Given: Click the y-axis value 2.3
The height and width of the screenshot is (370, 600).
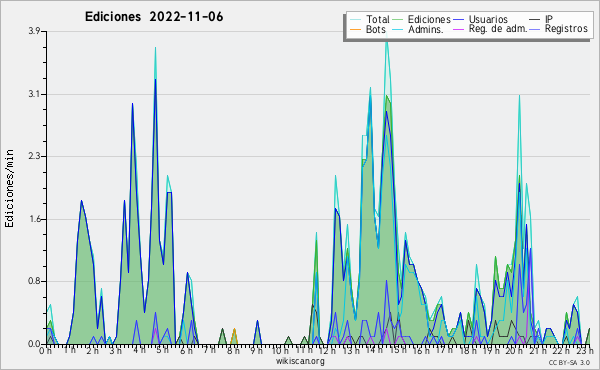Looking at the screenshot, I should tap(34, 156).
